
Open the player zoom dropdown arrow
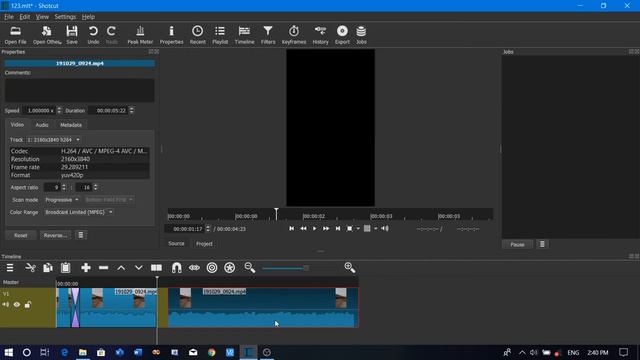358,229
